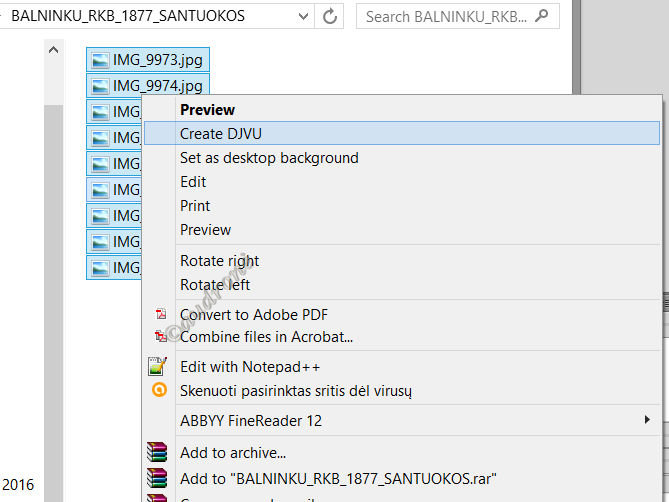Viewport: 669px width, 502px height.
Task: Click the WinRAR icon beside Add to BALNINKU rar
Action: (x=157, y=478)
